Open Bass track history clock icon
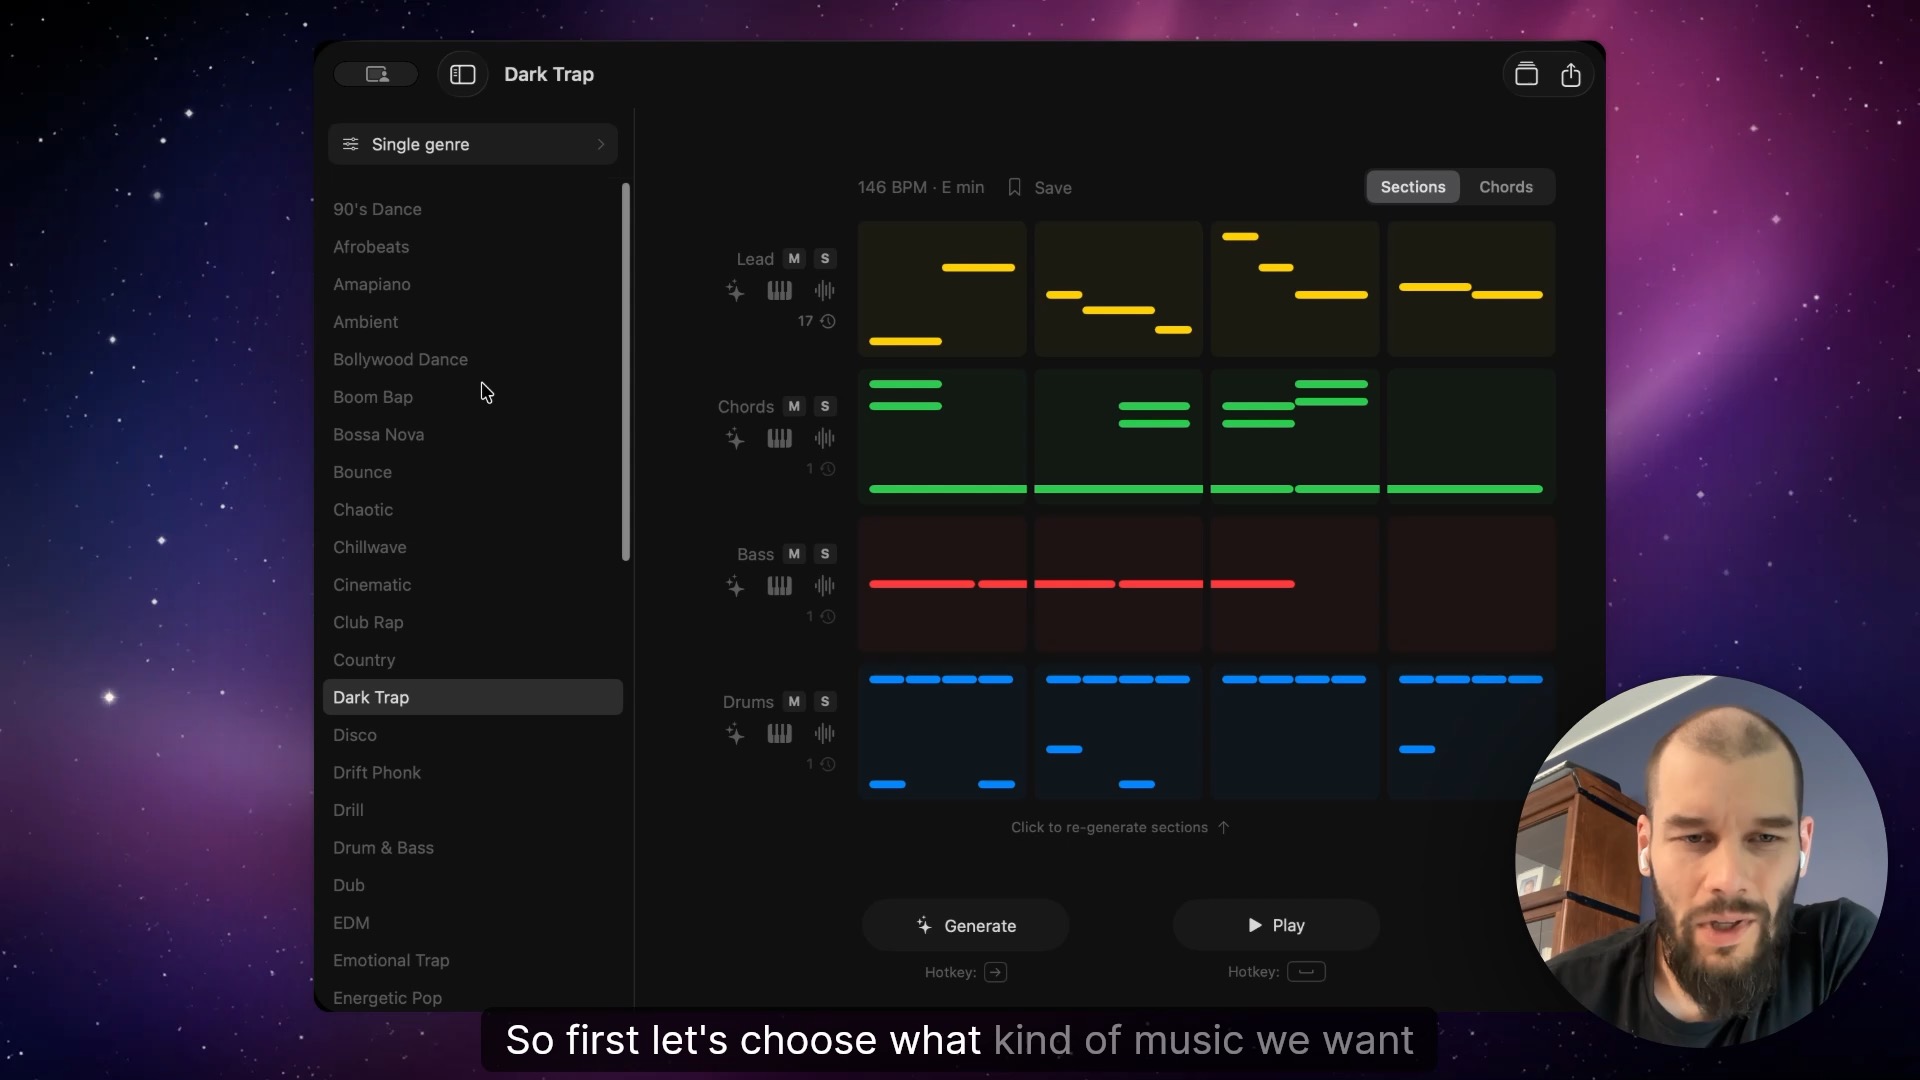 [828, 617]
